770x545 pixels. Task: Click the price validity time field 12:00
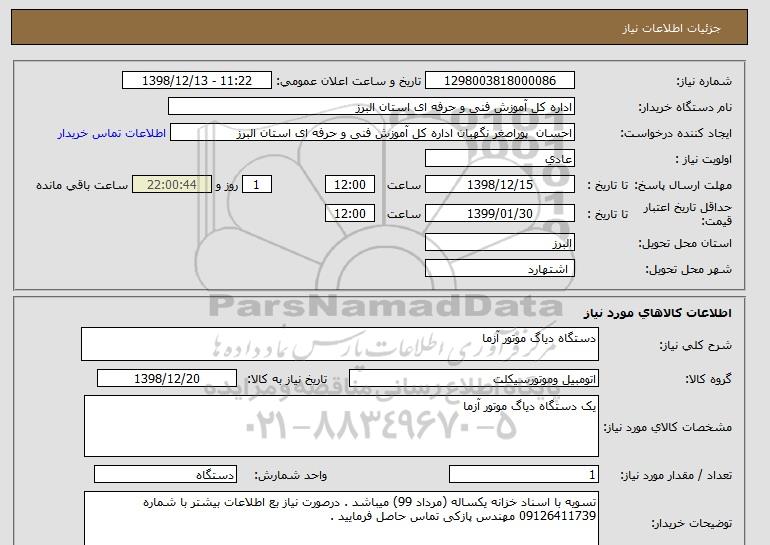tap(350, 213)
